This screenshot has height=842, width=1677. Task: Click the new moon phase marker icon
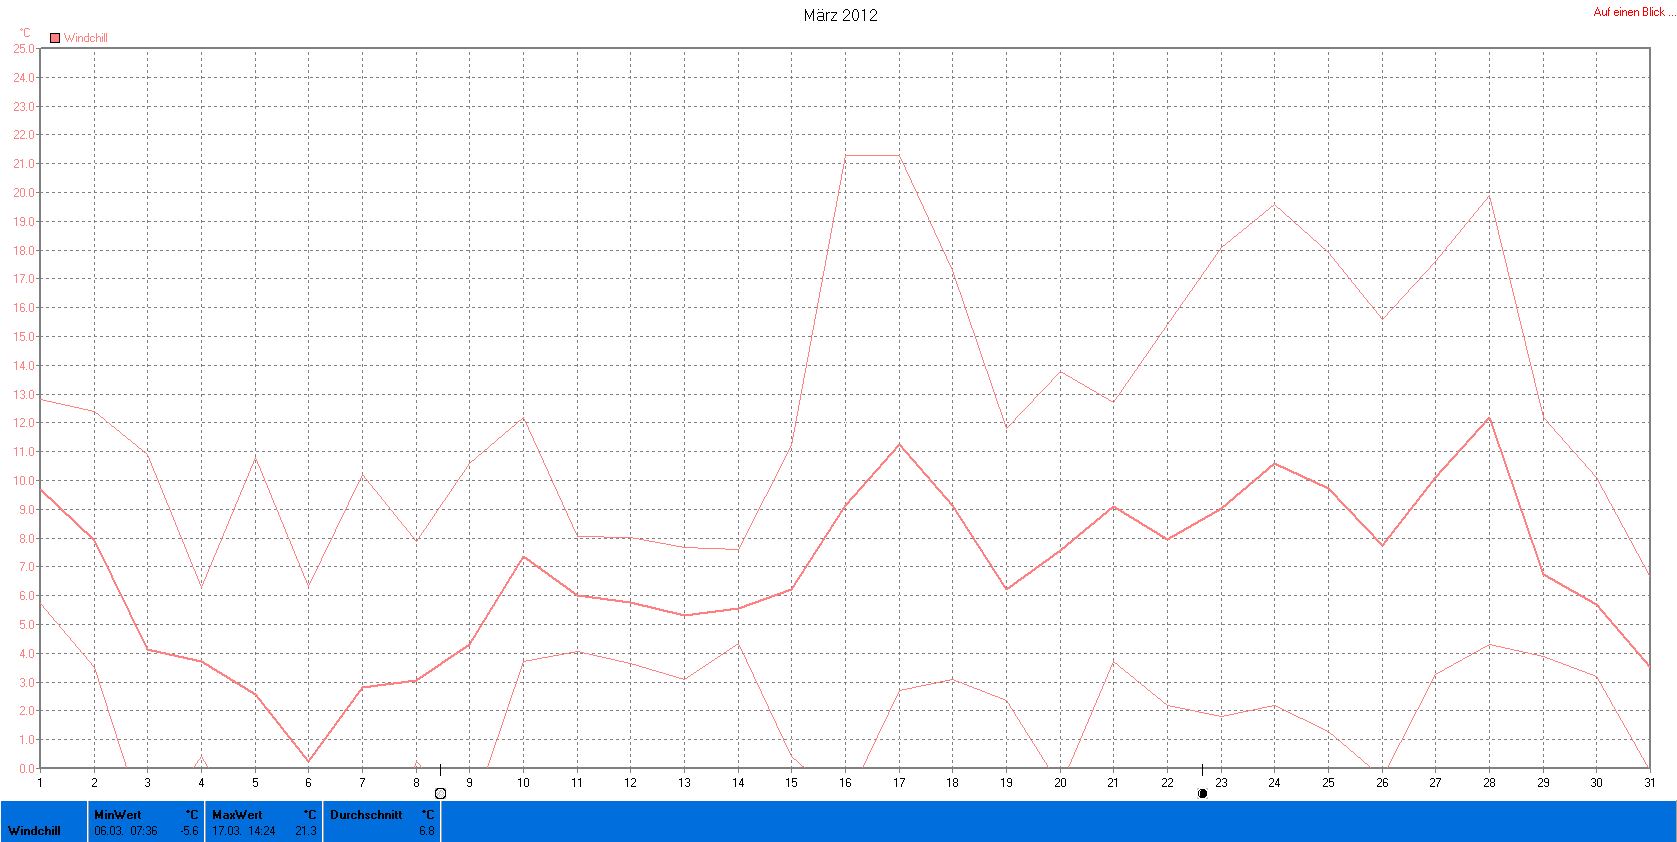tap(1202, 793)
